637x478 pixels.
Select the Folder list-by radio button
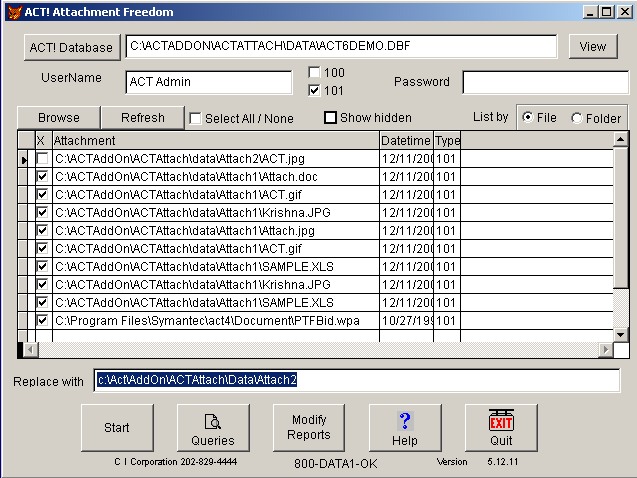click(x=576, y=118)
